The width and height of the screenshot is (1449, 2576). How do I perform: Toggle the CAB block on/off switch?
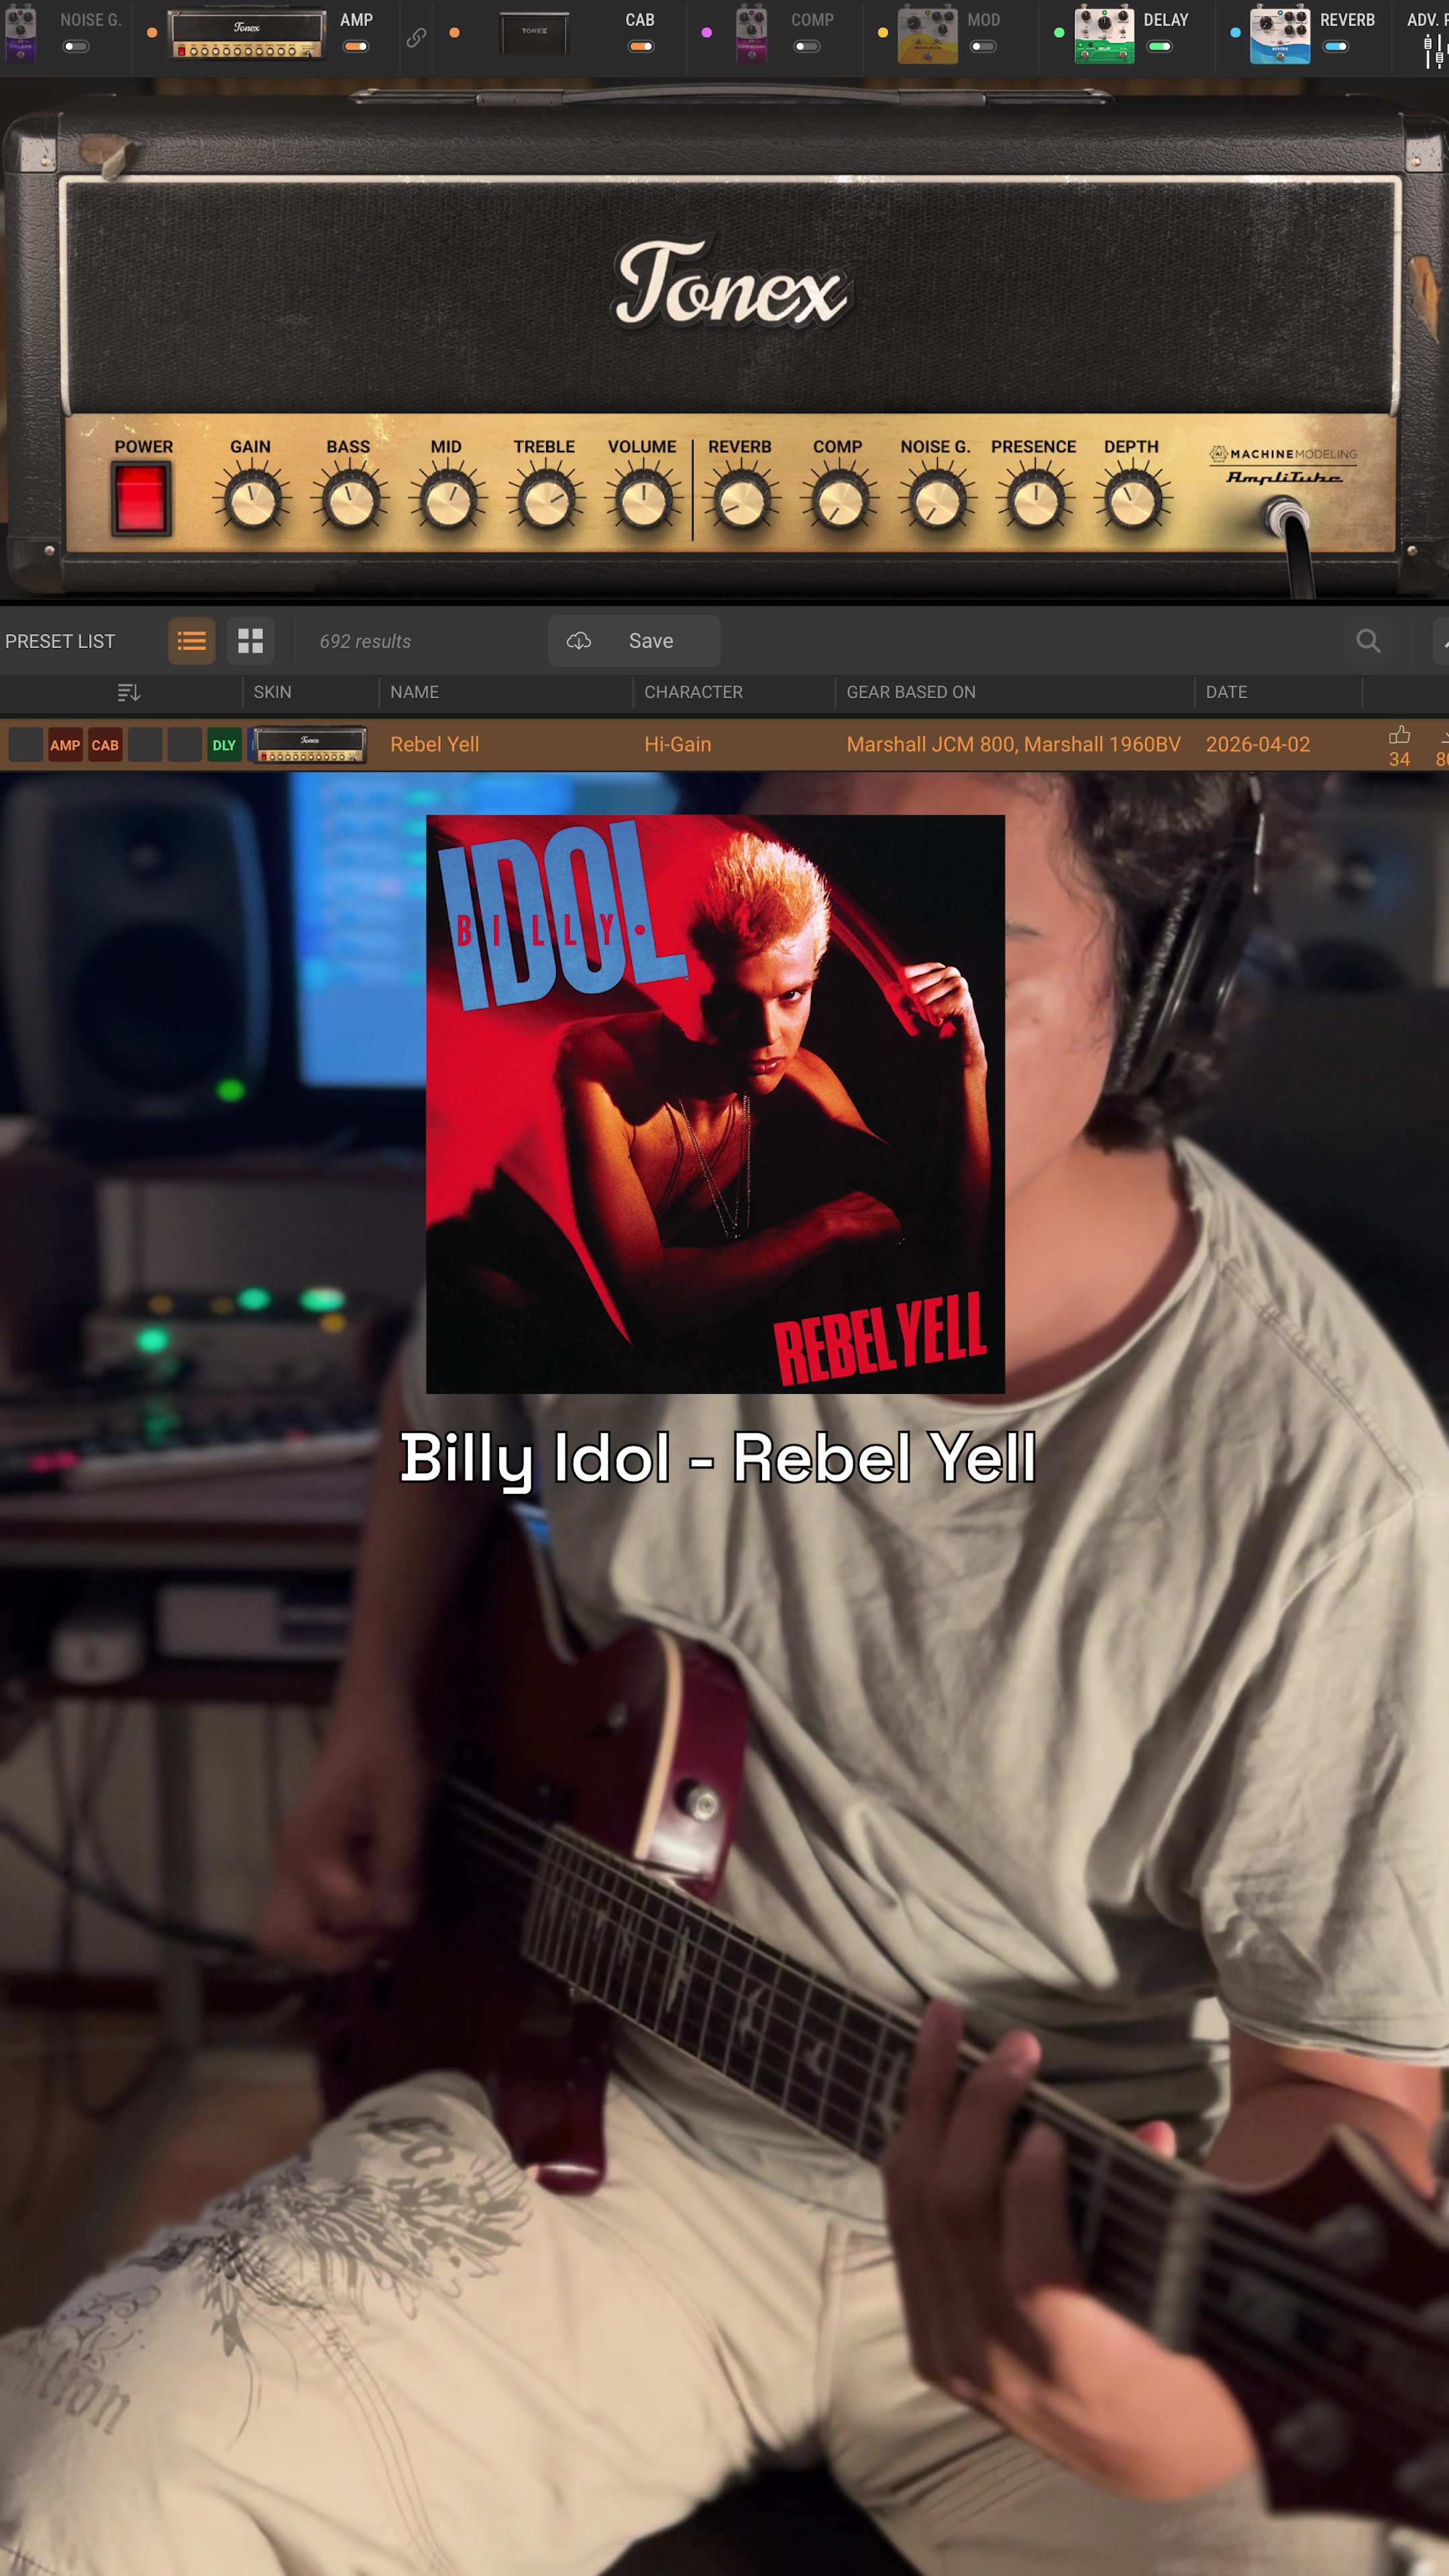[x=640, y=46]
